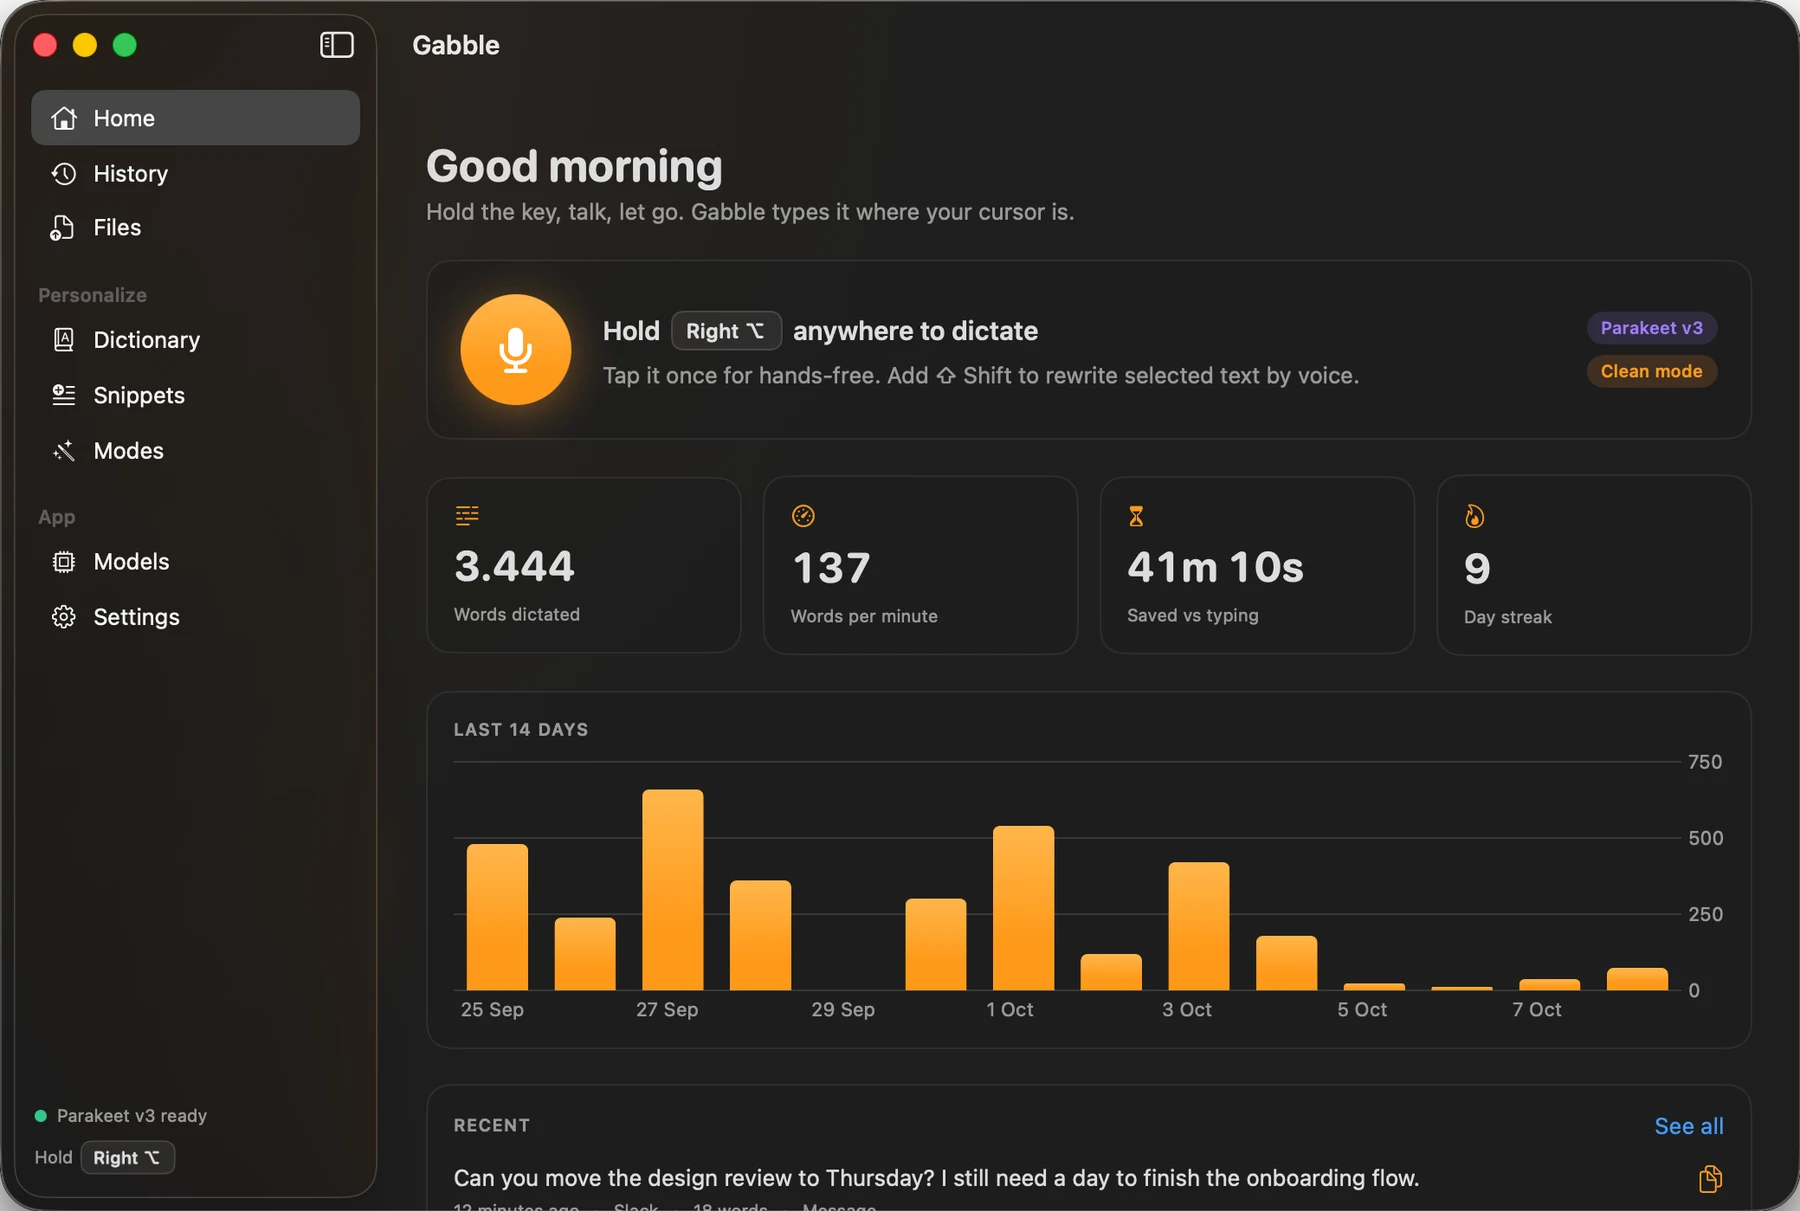Click the flame Day streak icon
Viewport: 1800px width, 1211px height.
[x=1474, y=516]
